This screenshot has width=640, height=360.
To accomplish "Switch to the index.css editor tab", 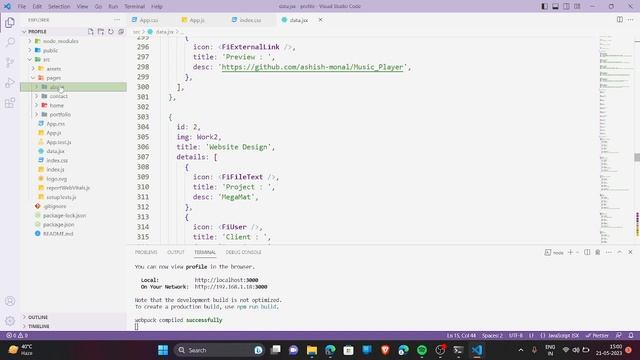I will (x=250, y=20).
